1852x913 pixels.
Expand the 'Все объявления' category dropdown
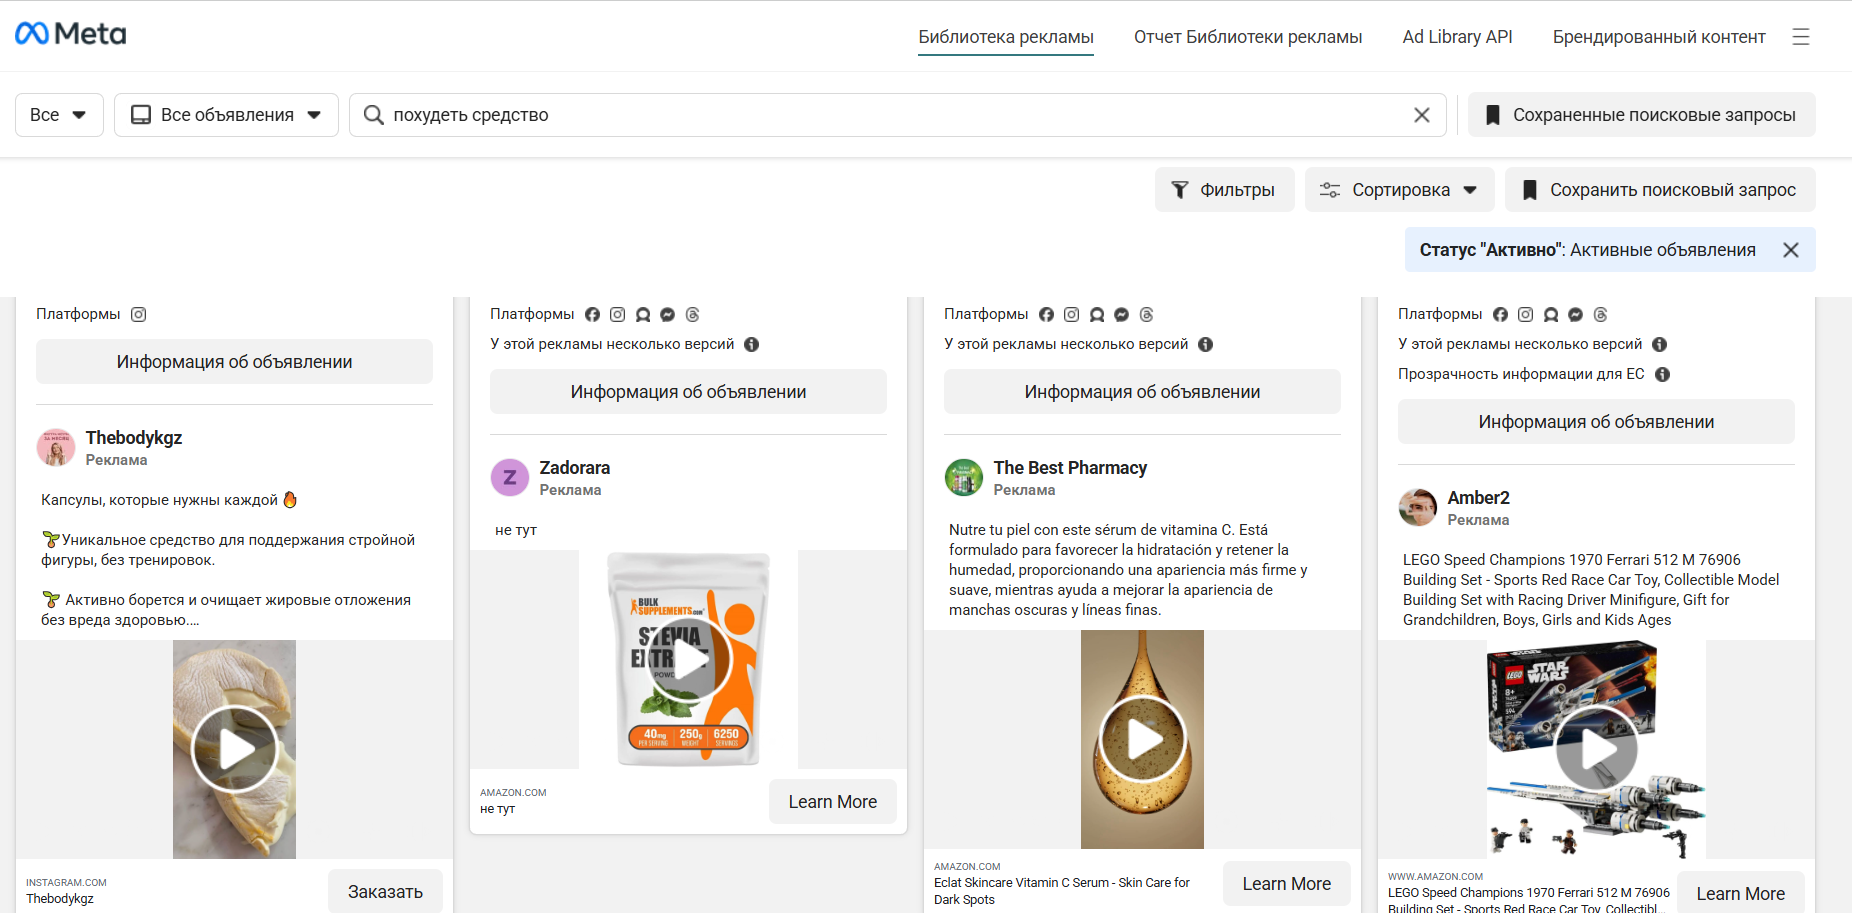(226, 115)
